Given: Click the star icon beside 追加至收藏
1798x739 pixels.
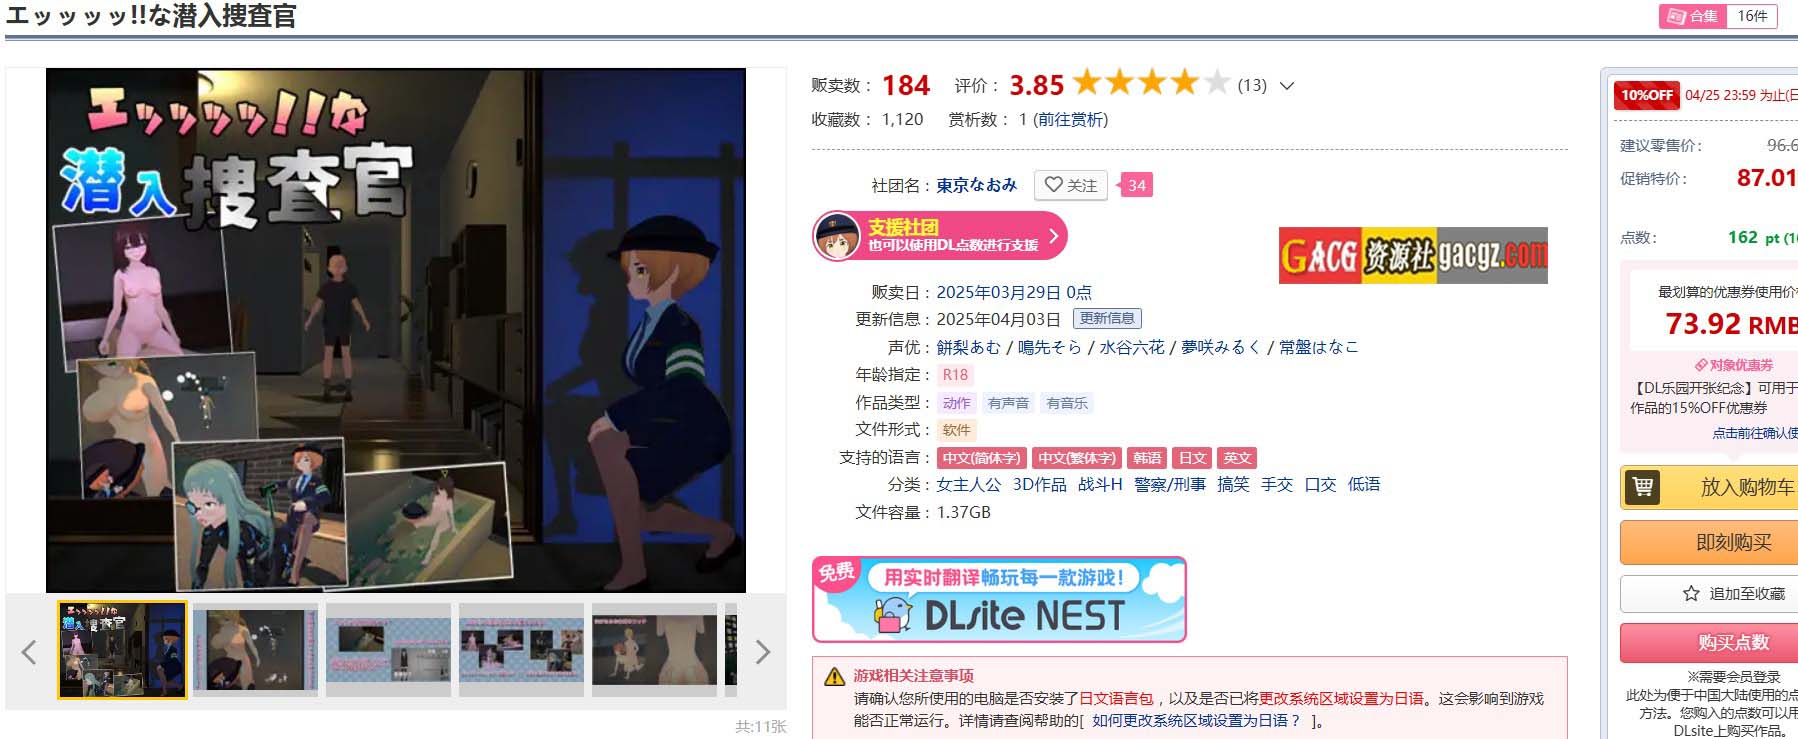Looking at the screenshot, I should click(x=1691, y=593).
